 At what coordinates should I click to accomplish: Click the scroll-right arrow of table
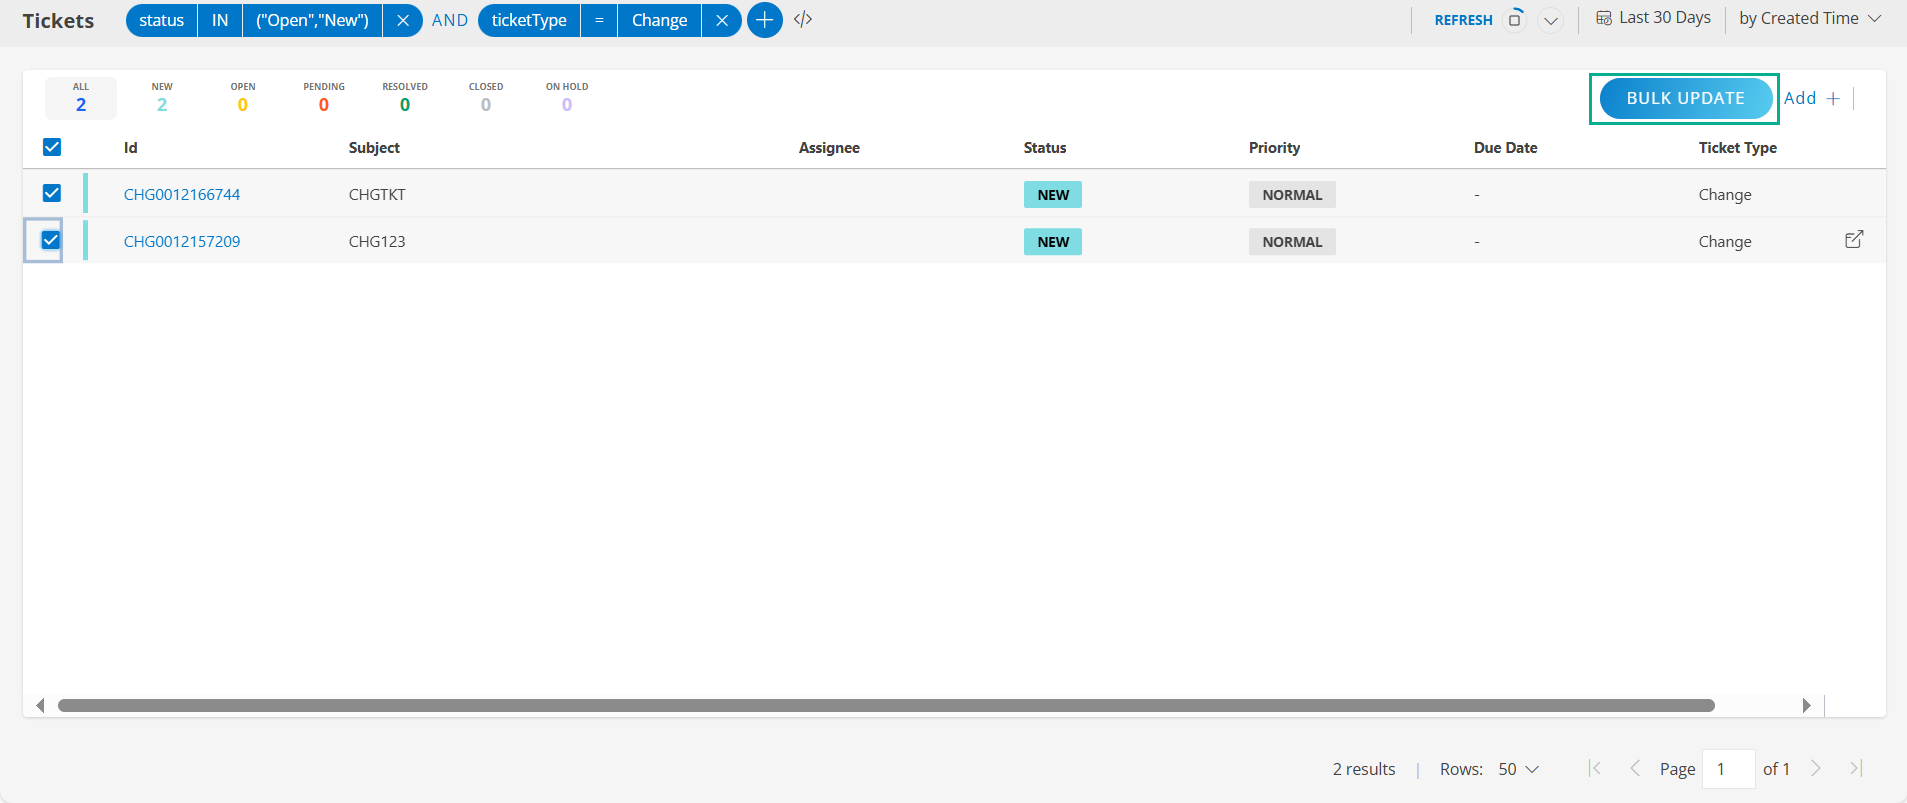1806,705
